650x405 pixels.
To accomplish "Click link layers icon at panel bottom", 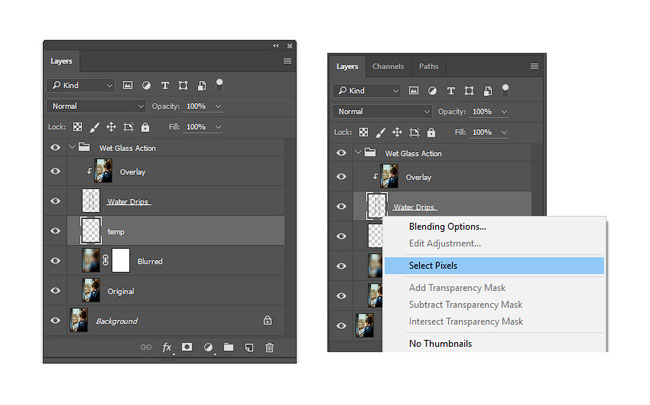I will point(146,347).
